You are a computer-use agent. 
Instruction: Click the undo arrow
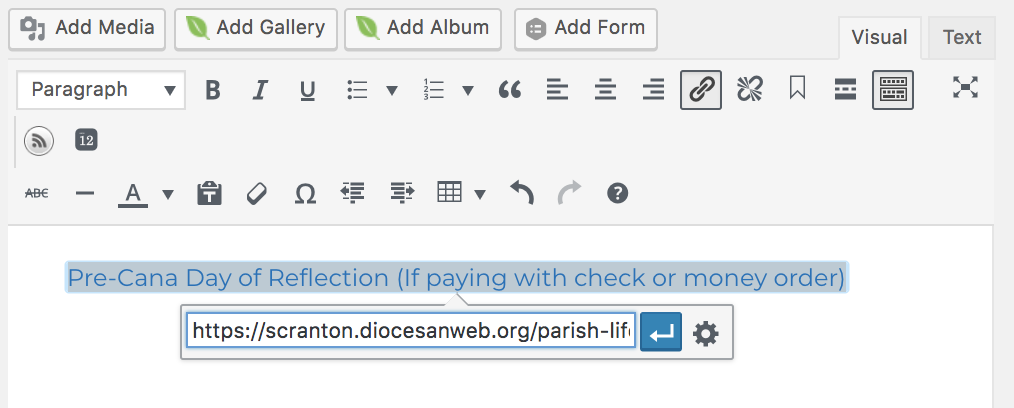click(x=521, y=193)
